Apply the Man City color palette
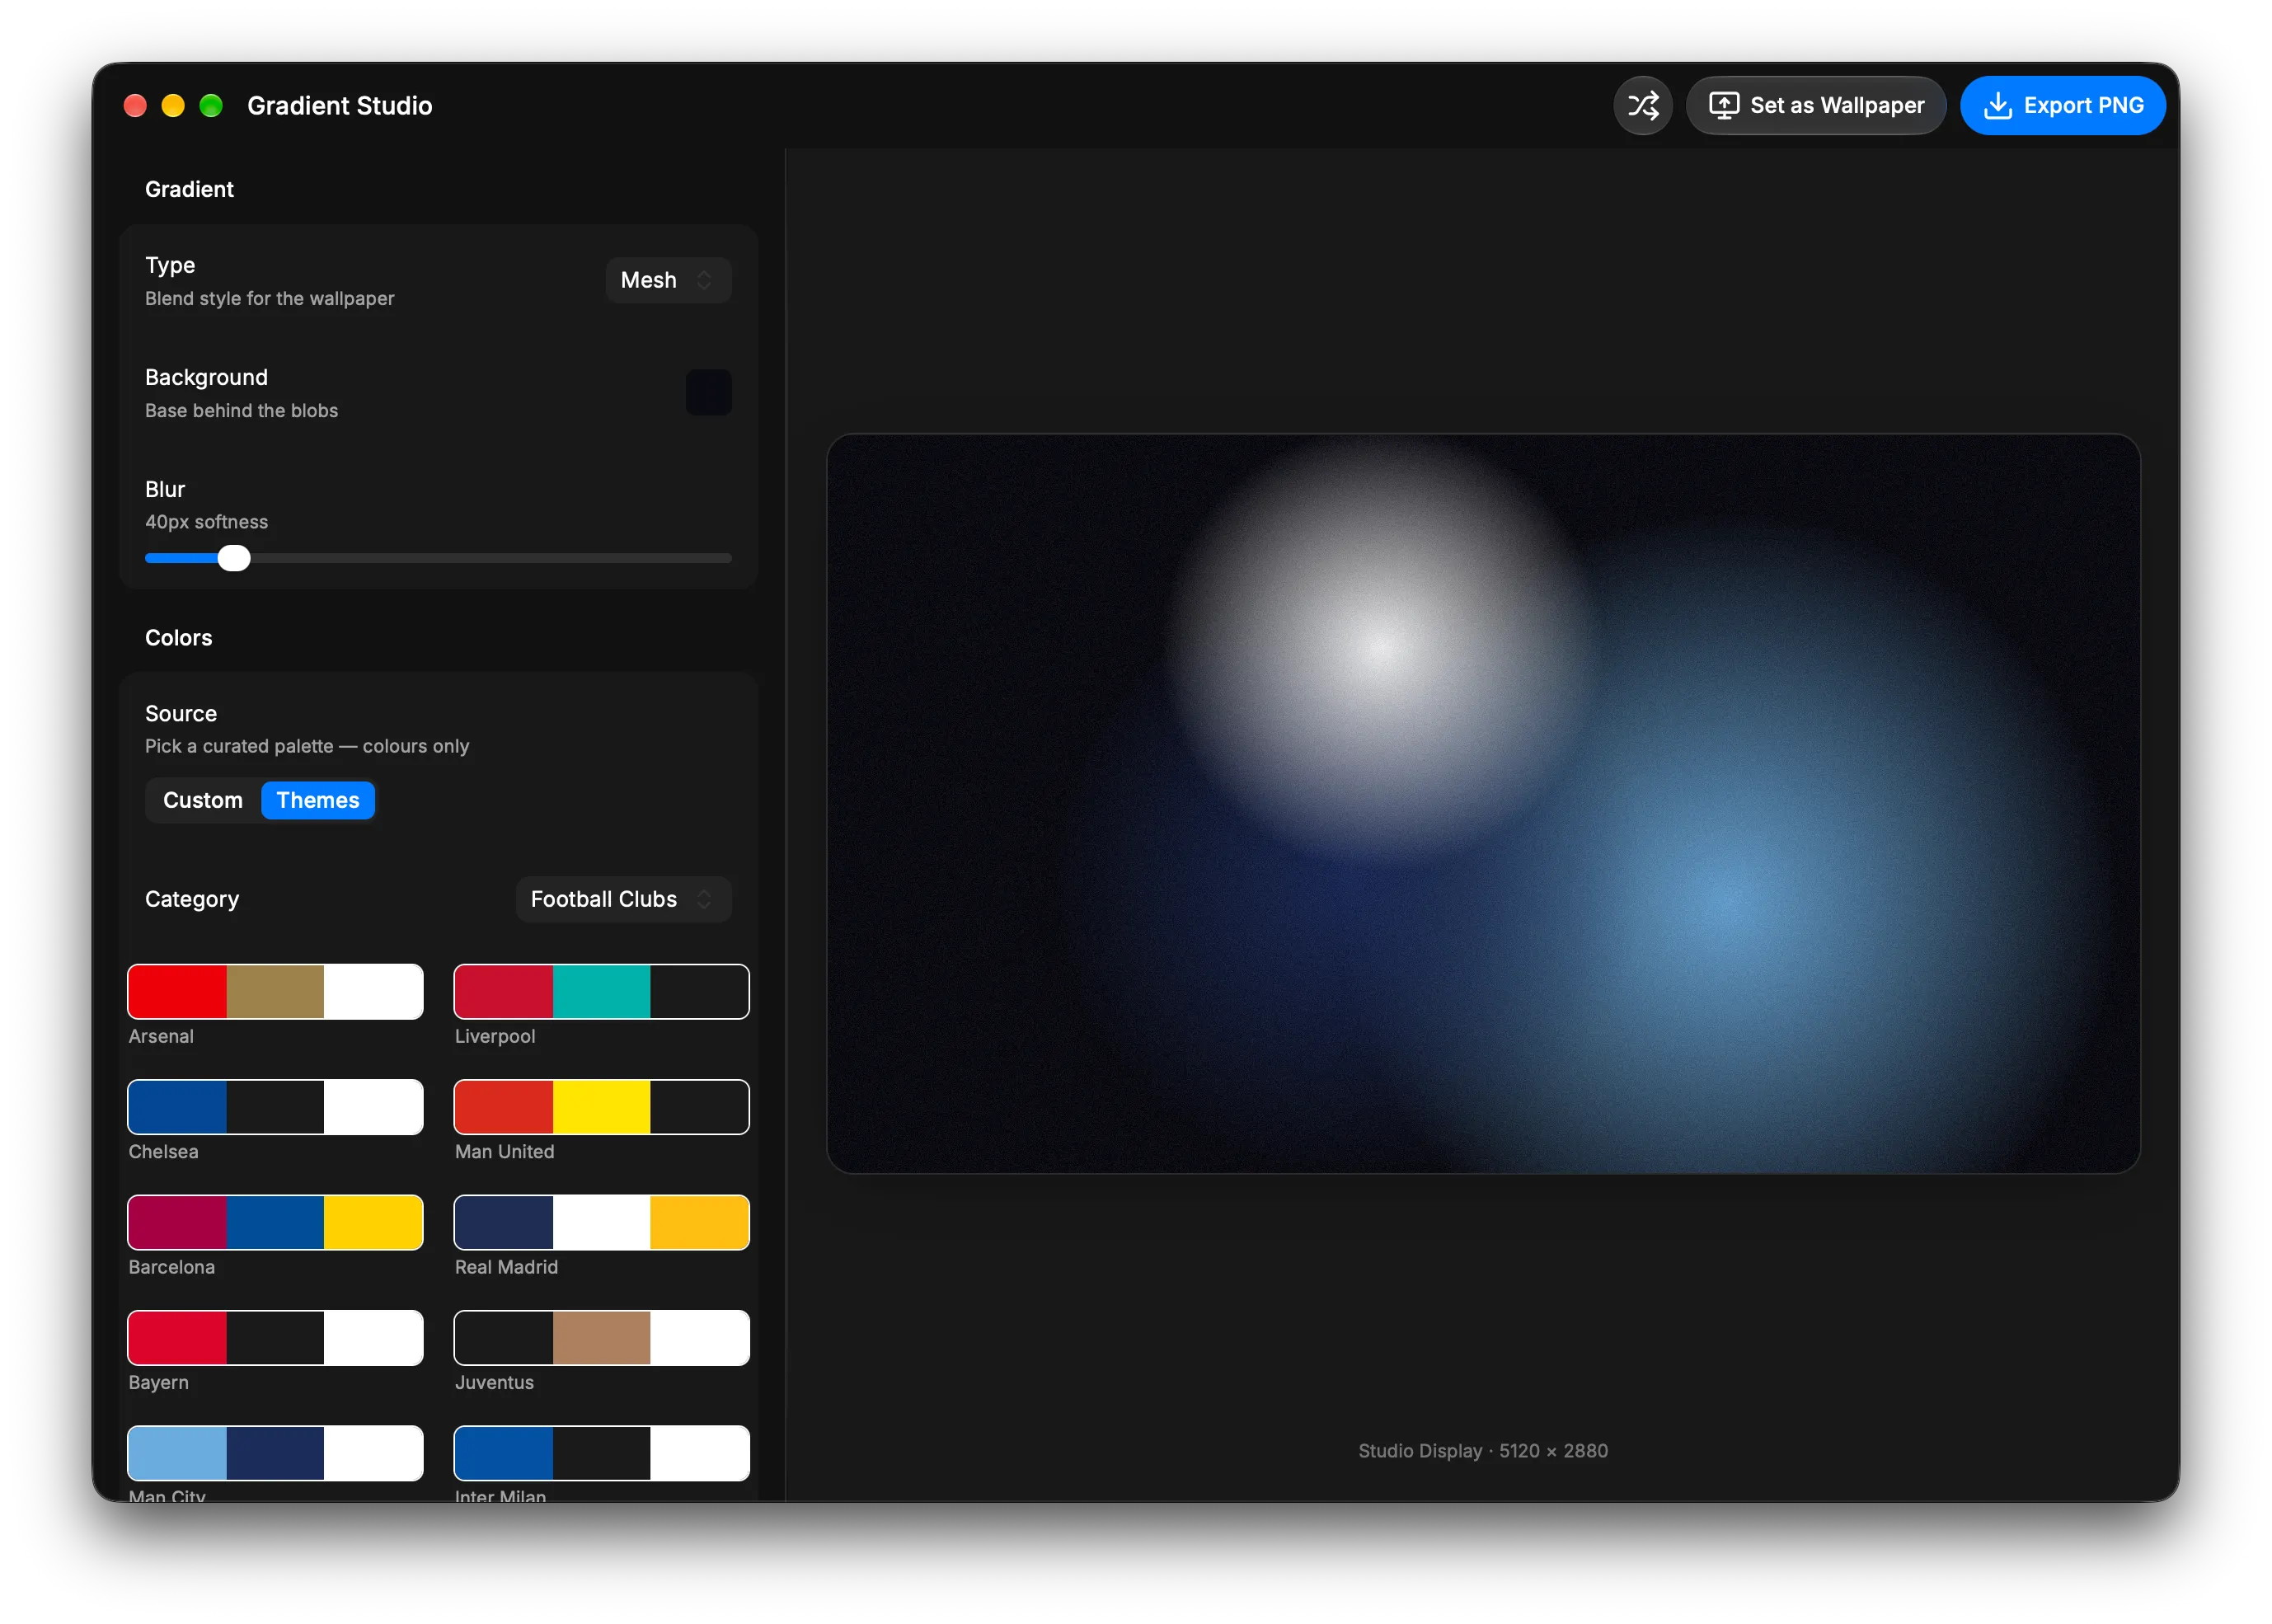 [x=275, y=1453]
